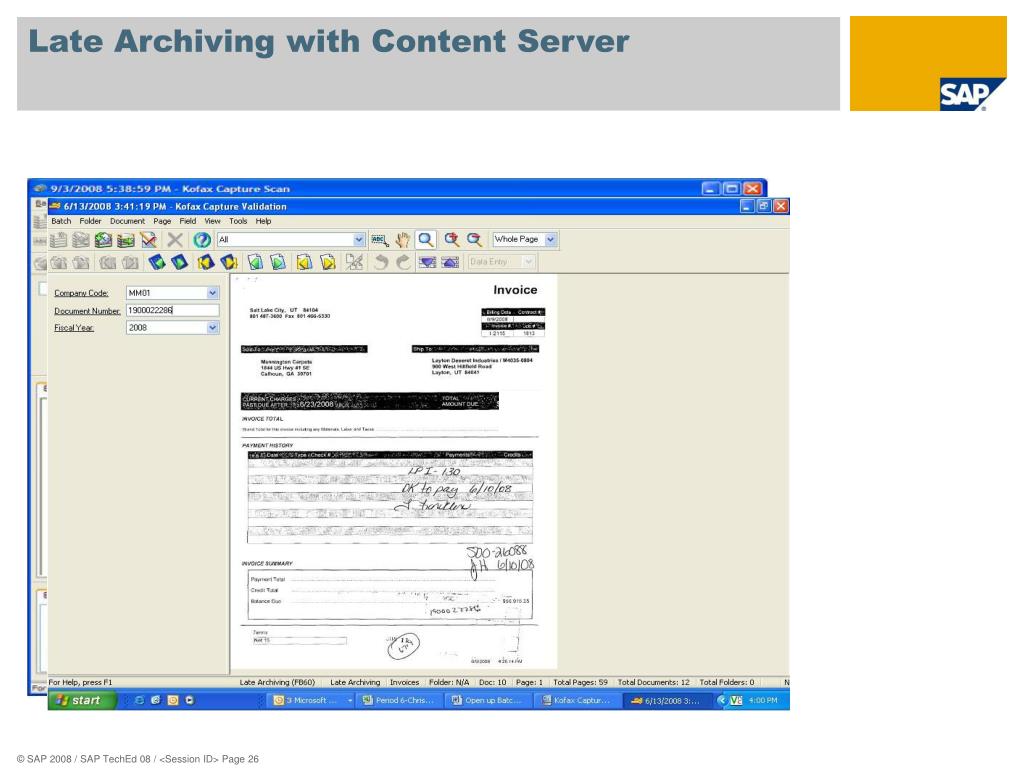Click the blue down-arrow panel icon
The width and height of the screenshot is (1024, 768).
pos(428,263)
